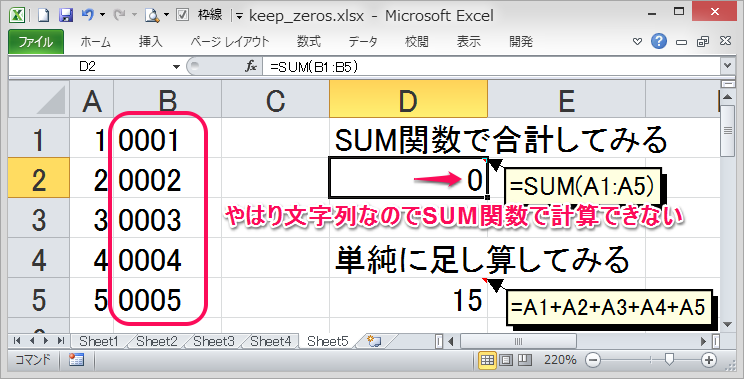Image resolution: width=744 pixels, height=379 pixels.
Task: Switch to Page Layout view icon
Action: coord(505,360)
